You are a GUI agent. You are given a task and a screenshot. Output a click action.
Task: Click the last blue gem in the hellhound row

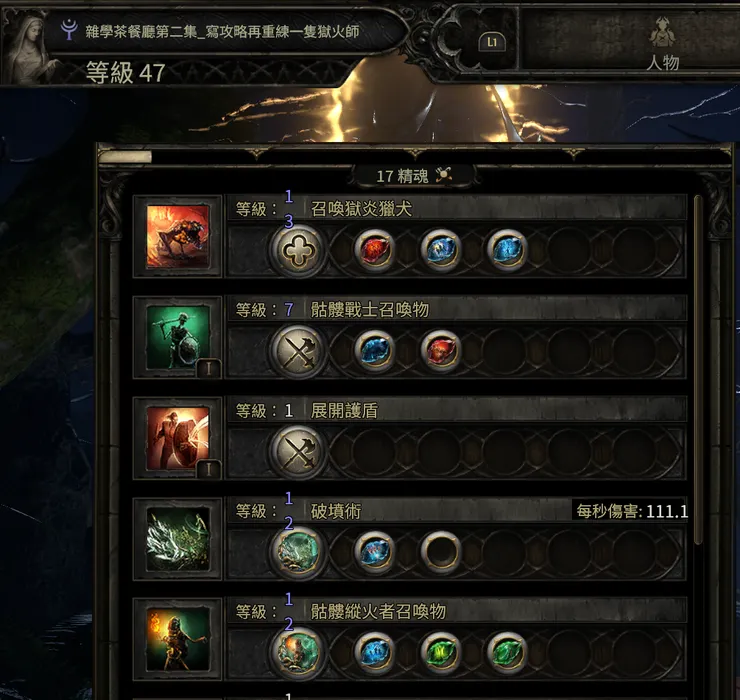506,250
